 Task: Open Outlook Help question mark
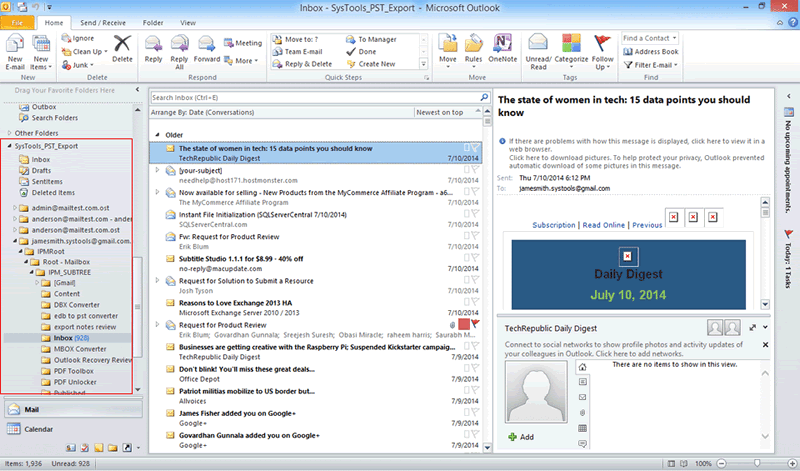coord(793,22)
